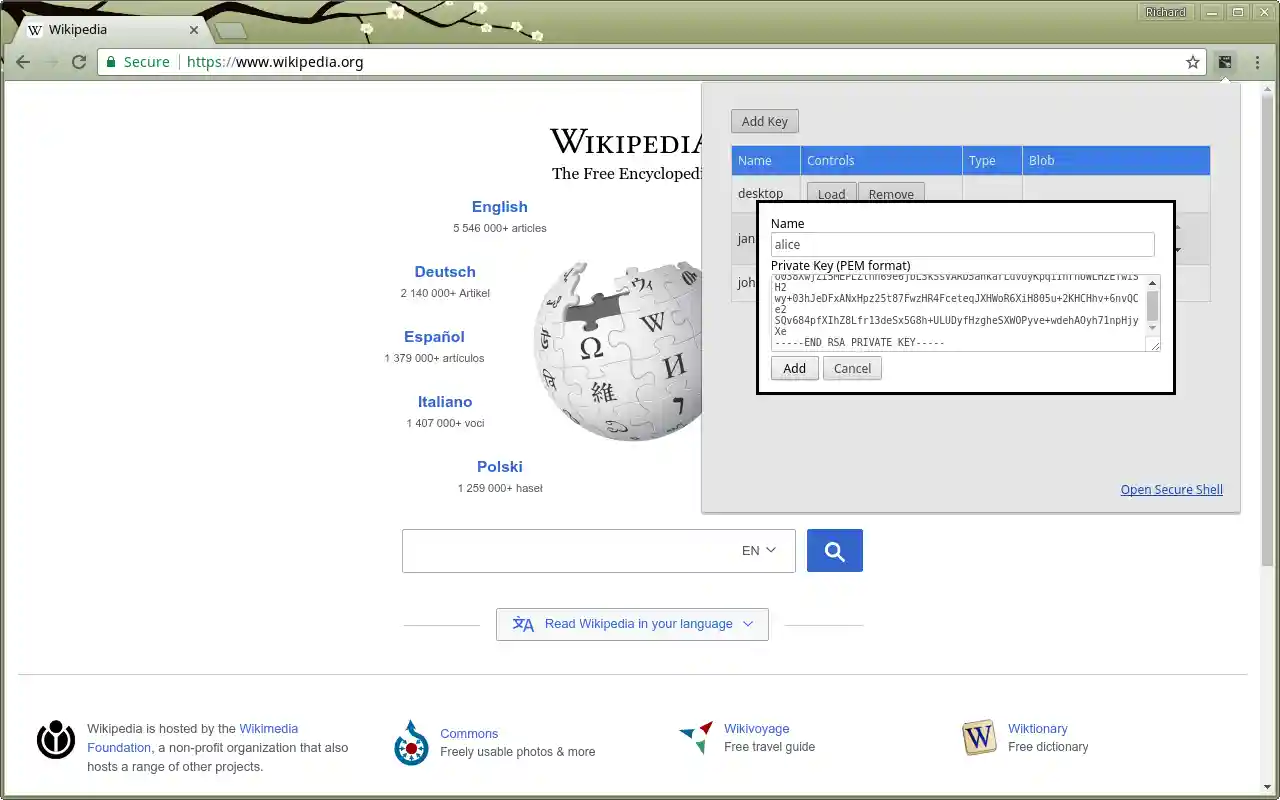The width and height of the screenshot is (1280, 800).
Task: Click the blue search magnifier button
Action: click(x=834, y=550)
